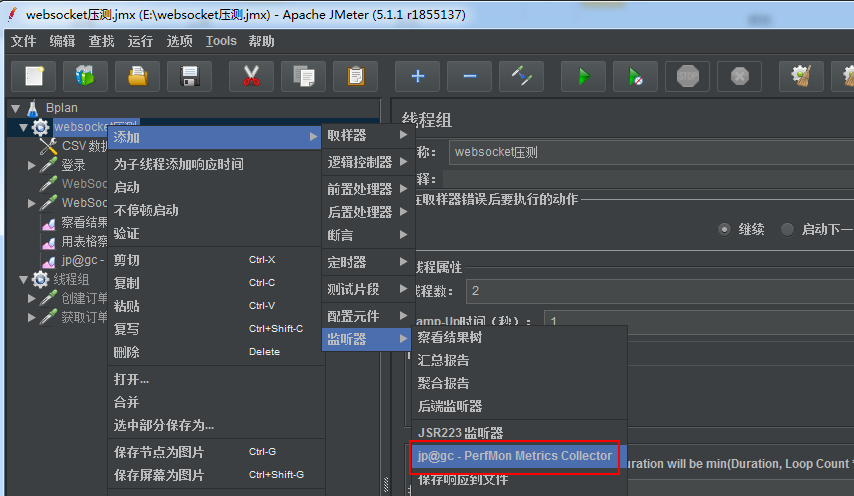Expand the 登录 tree node
The width and height of the screenshot is (854, 496).
(32, 165)
